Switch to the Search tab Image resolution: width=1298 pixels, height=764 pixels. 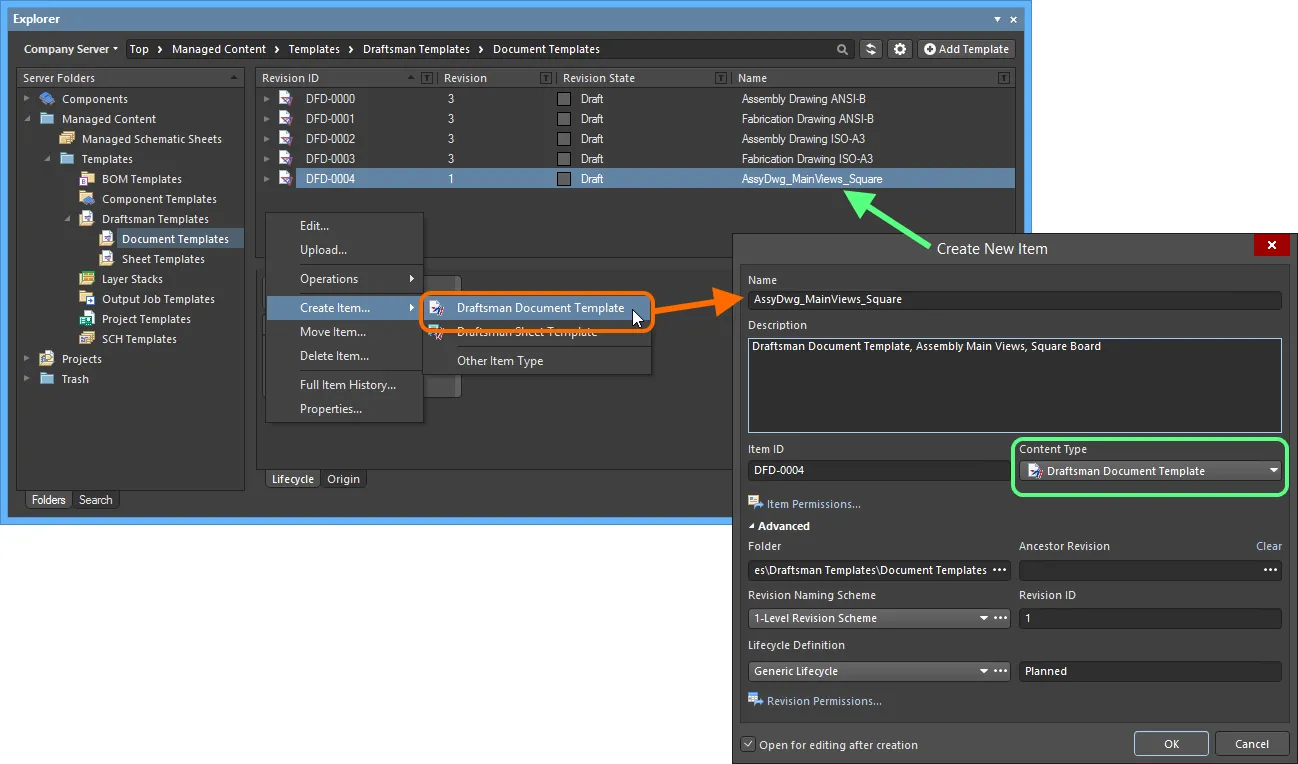pos(96,500)
